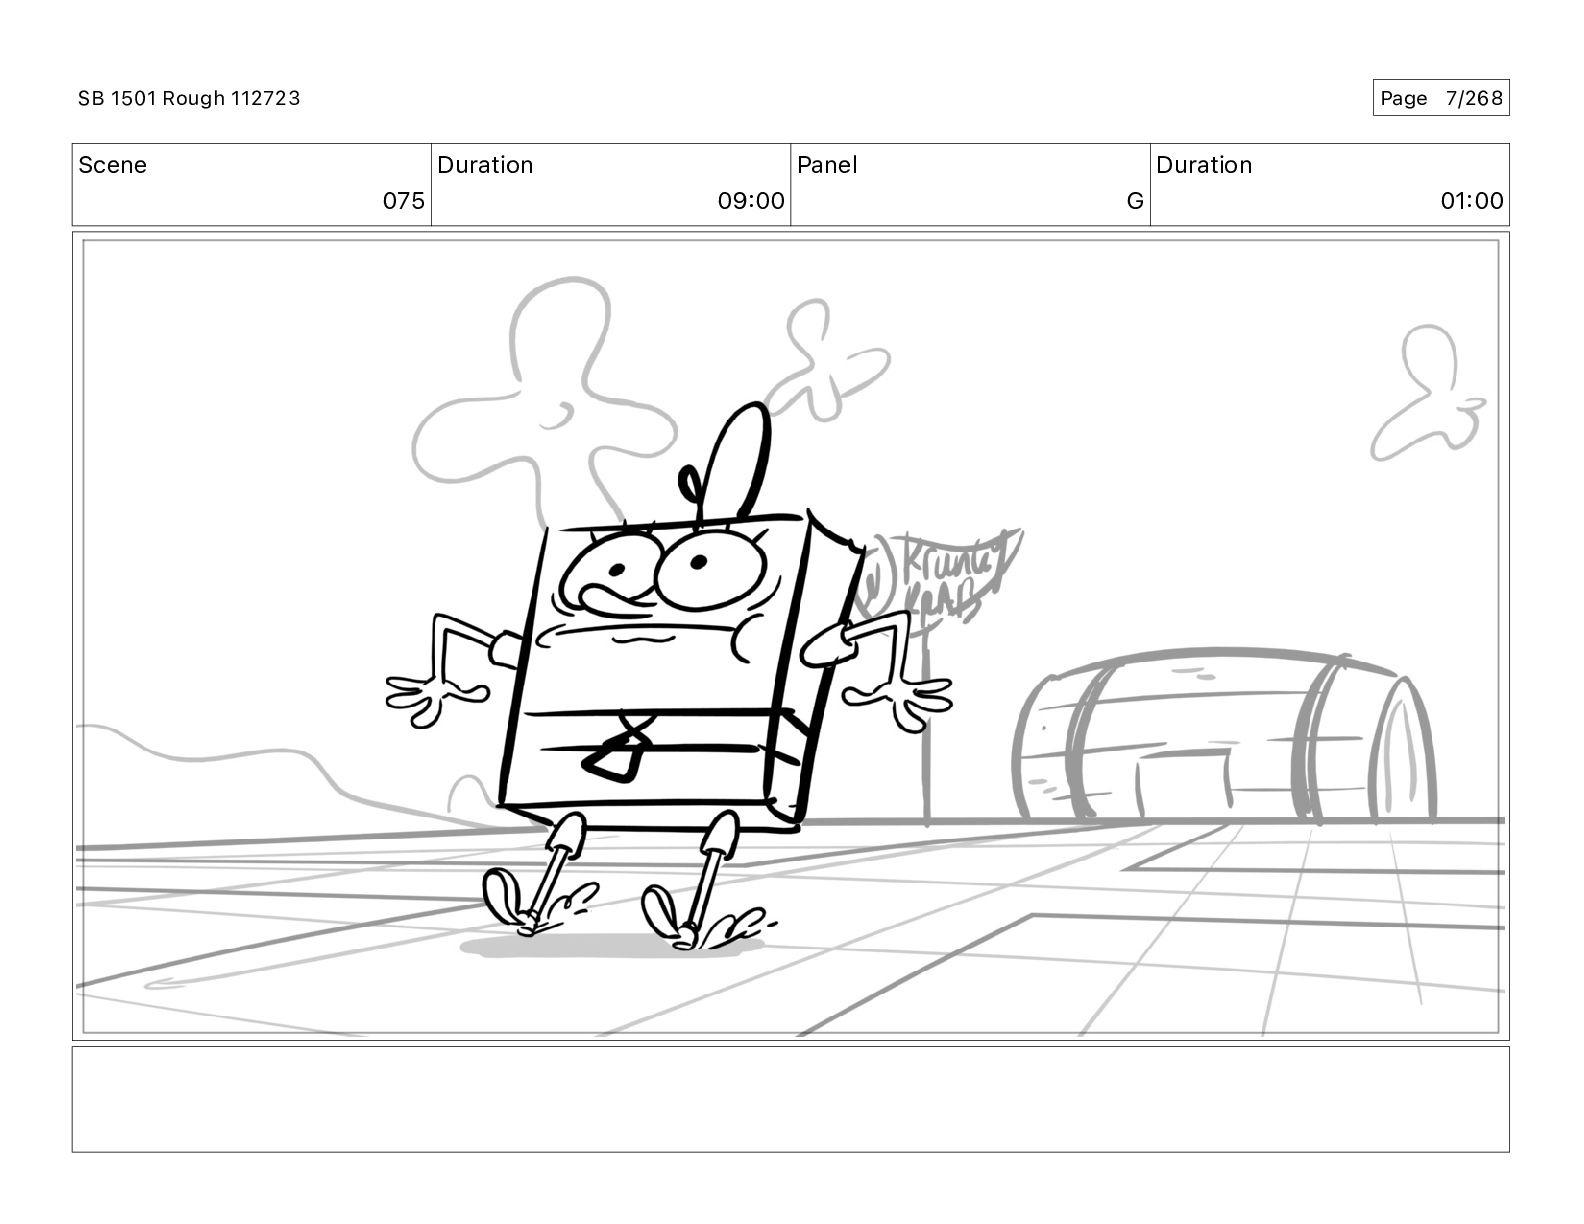Click the scene number '075'
This screenshot has width=1584, height=1224.
(x=404, y=201)
